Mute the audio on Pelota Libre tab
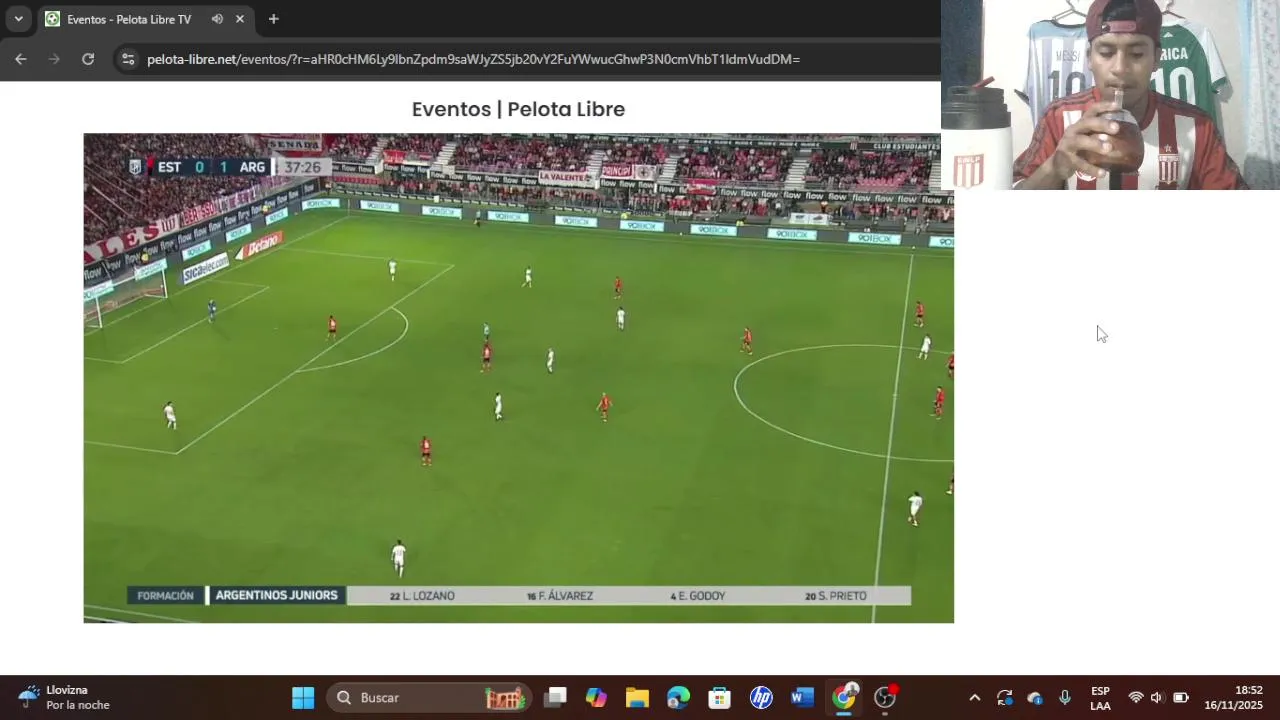 click(217, 19)
